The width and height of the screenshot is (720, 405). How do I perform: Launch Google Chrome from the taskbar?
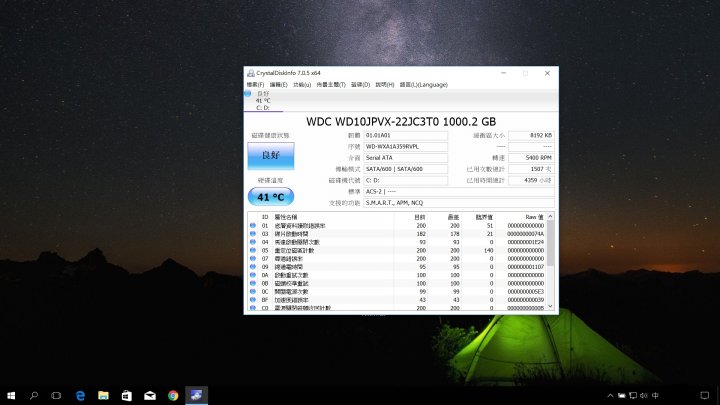point(173,395)
